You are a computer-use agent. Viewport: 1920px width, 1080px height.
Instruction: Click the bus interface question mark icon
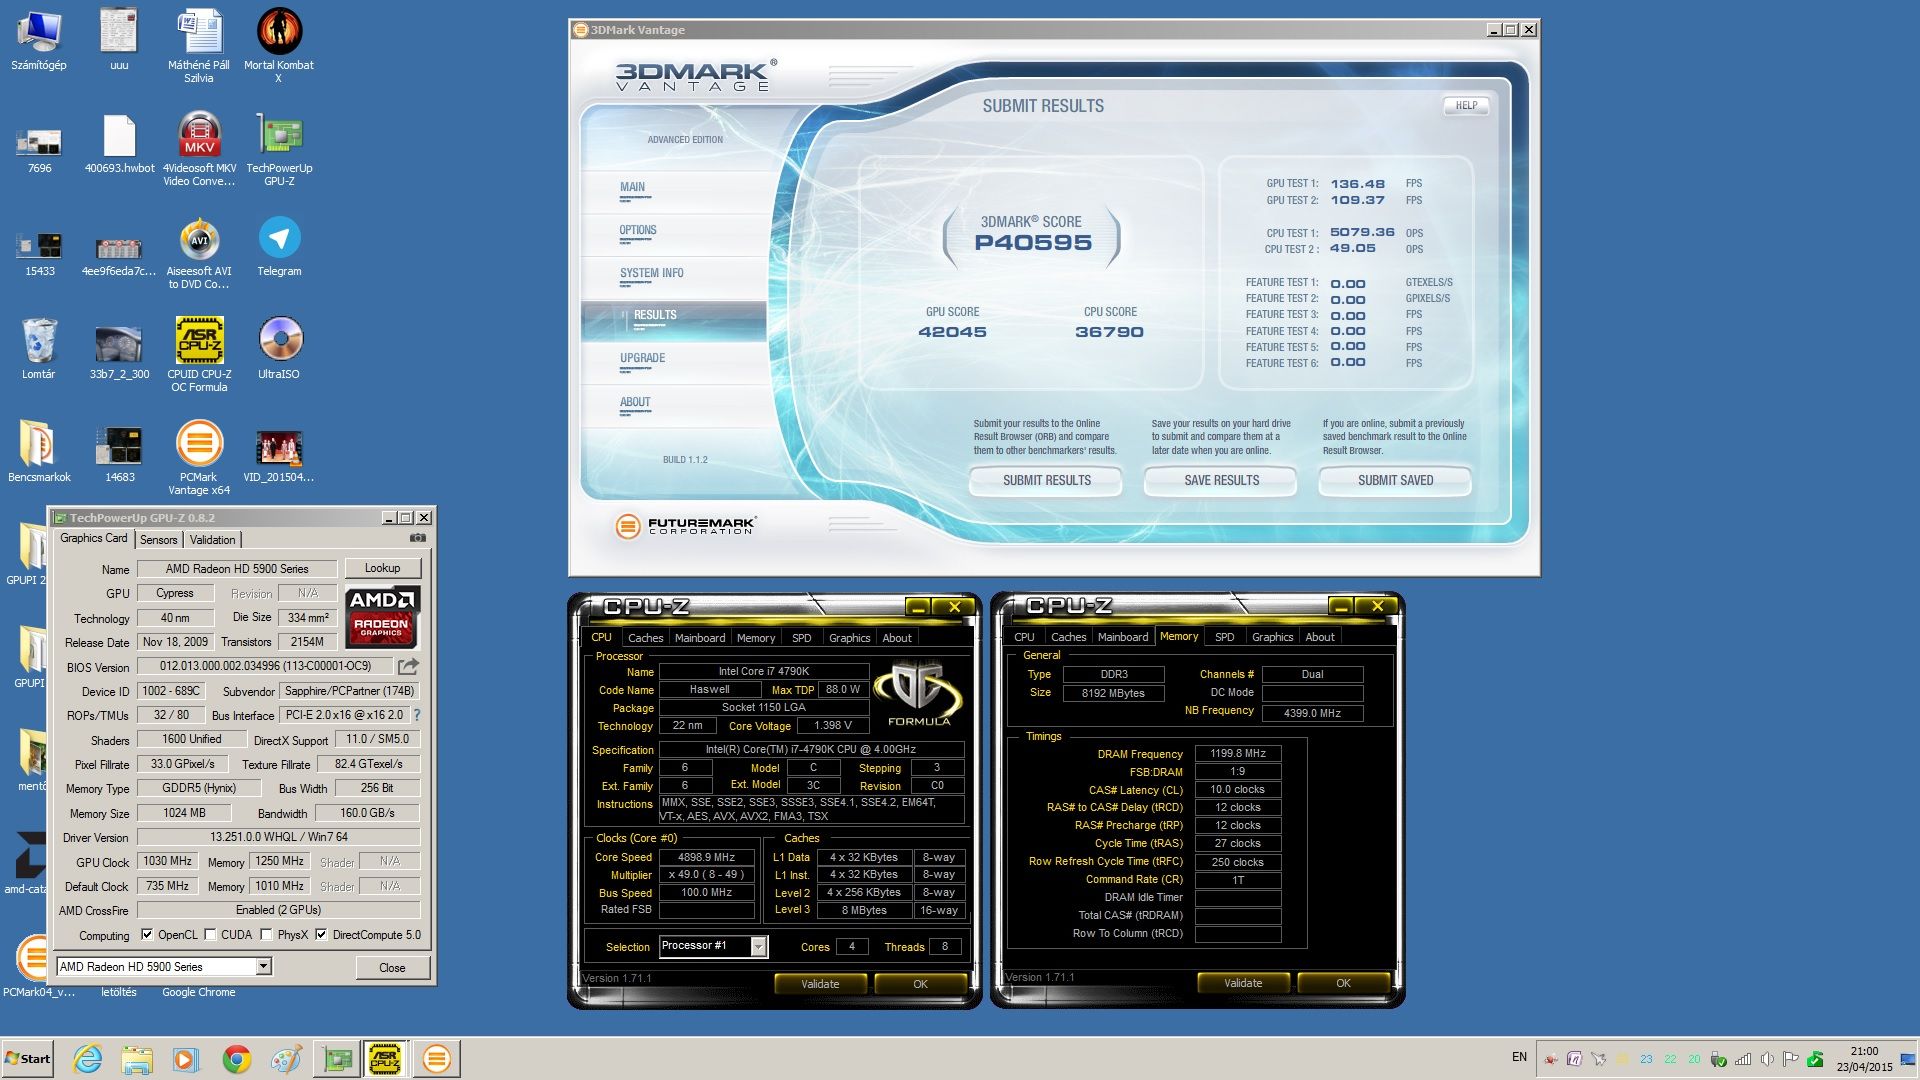417,715
